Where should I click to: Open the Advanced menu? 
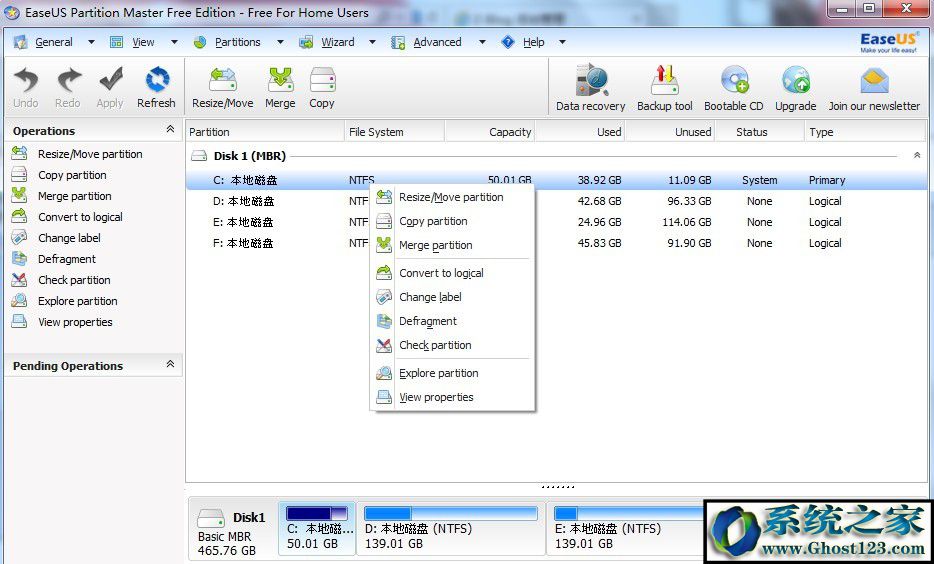[437, 42]
